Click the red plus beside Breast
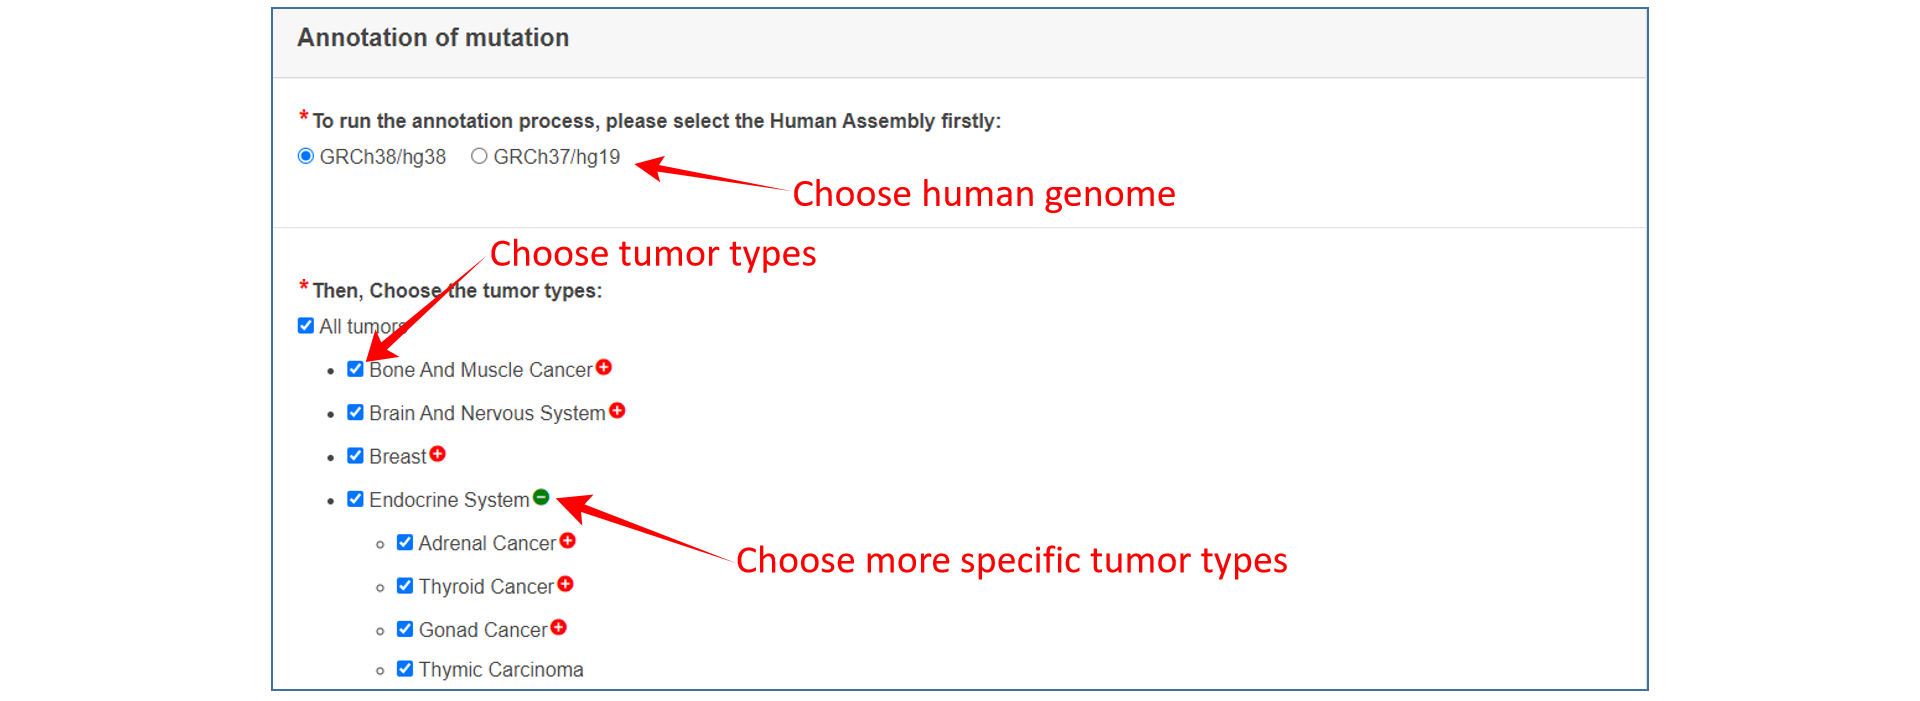Image resolution: width=1920 pixels, height=701 pixels. coord(438,454)
